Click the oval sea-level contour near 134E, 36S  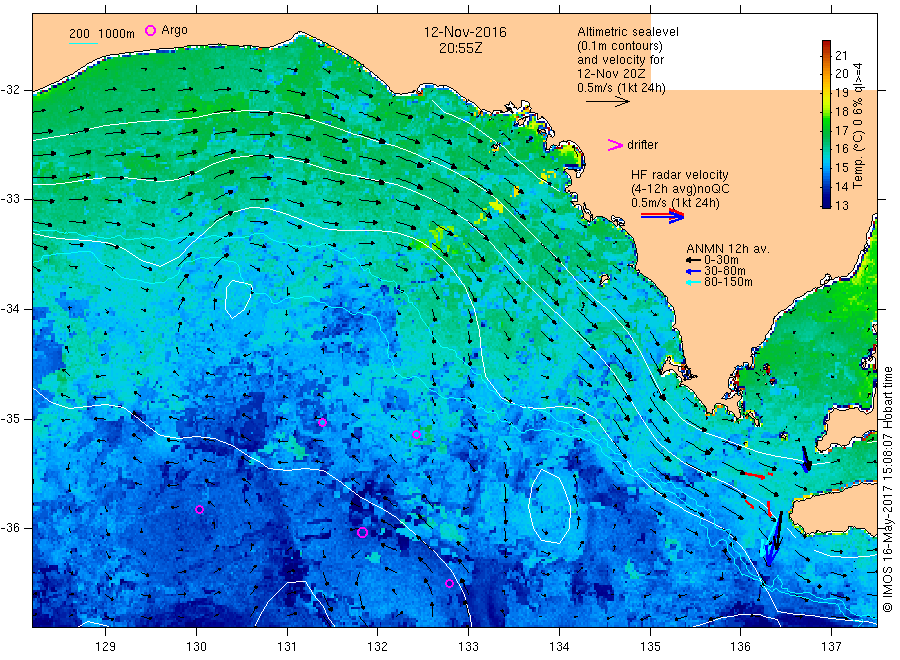(x=549, y=506)
